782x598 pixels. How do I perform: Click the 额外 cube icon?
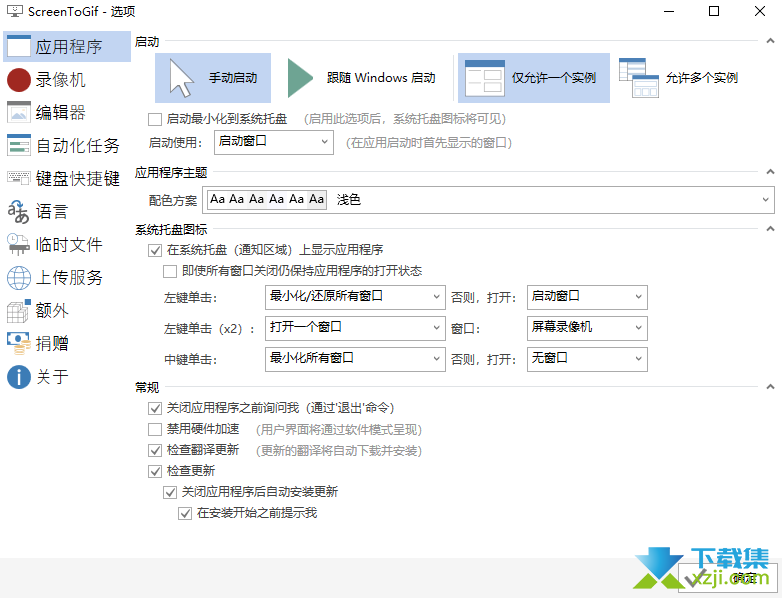pos(19,310)
